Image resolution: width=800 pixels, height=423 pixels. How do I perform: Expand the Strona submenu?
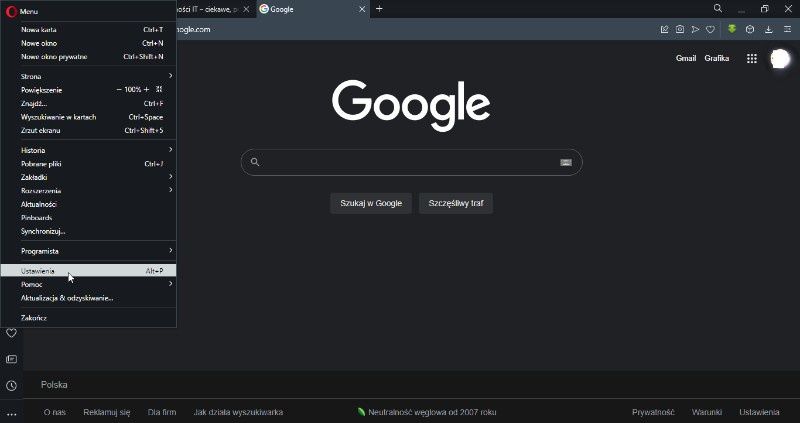(x=88, y=76)
